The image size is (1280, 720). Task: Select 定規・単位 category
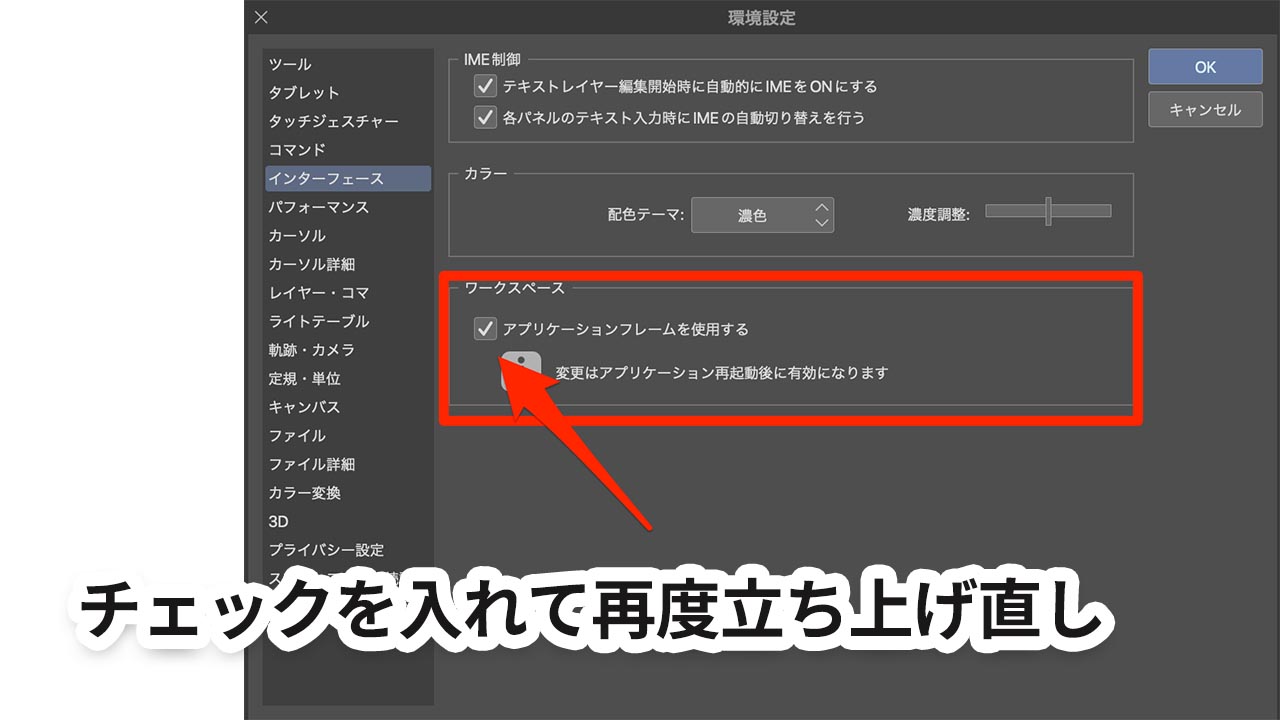click(347, 379)
